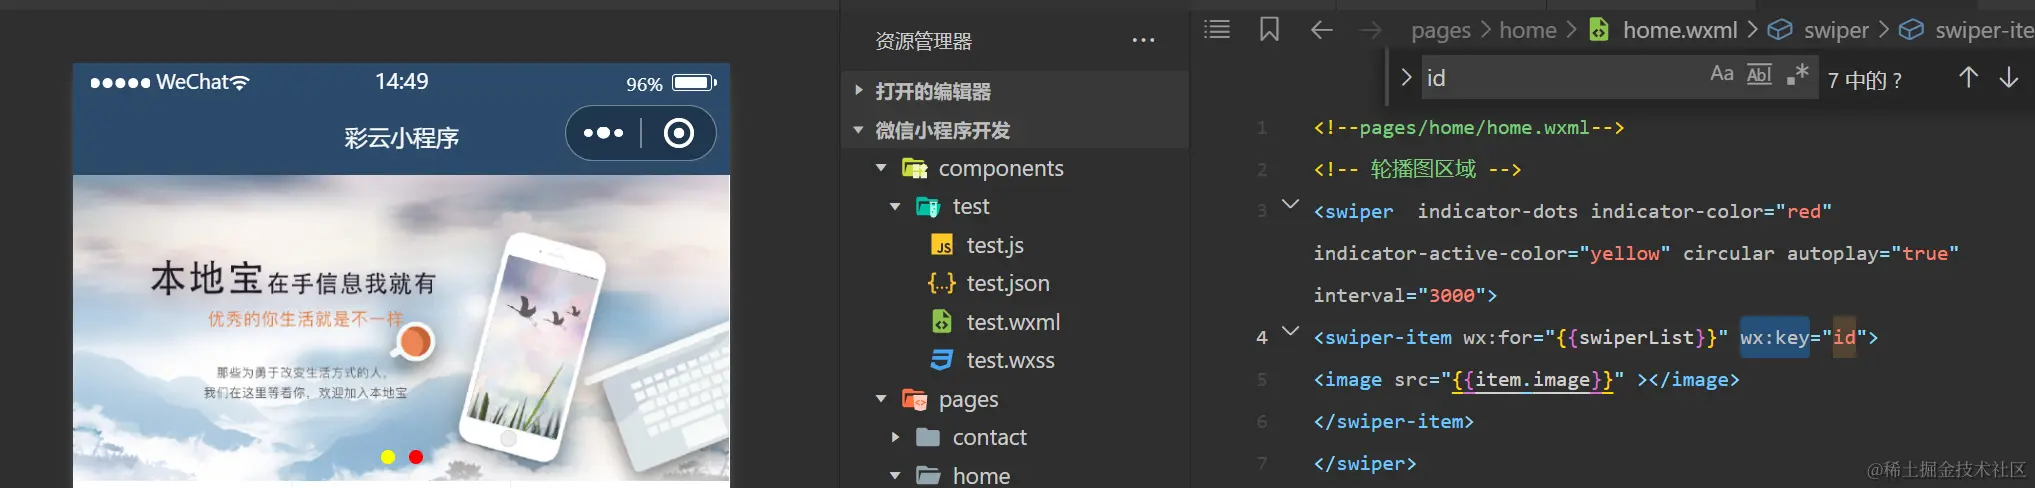The image size is (2035, 488).
Task: Toggle match case in find box
Action: point(1721,74)
